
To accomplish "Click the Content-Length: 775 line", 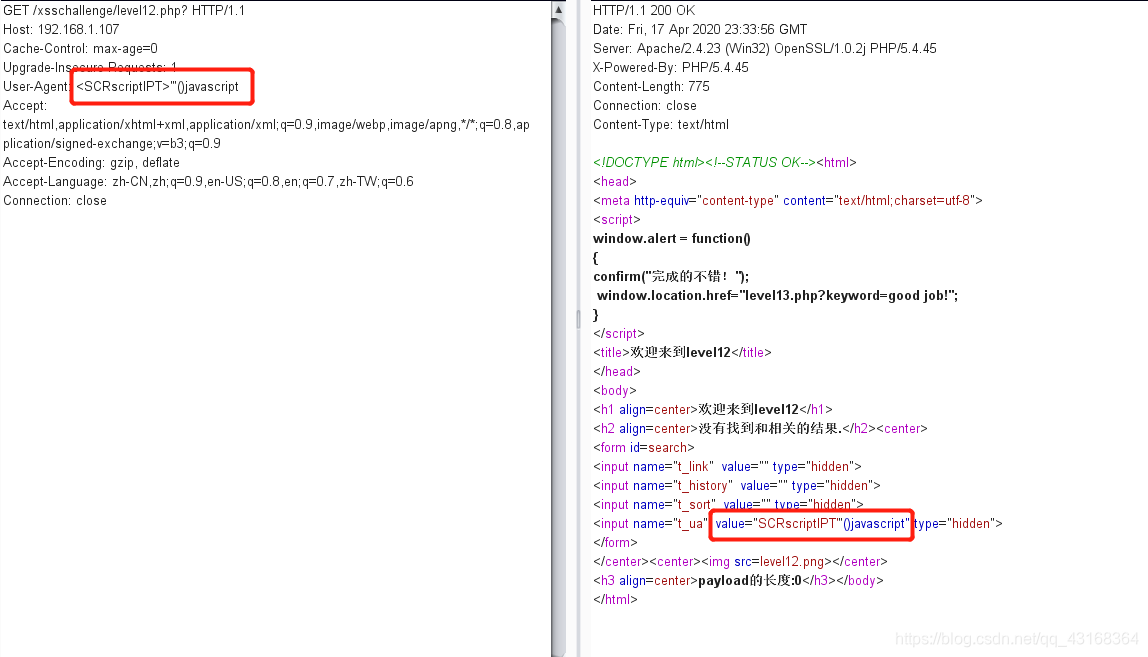I will [651, 86].
